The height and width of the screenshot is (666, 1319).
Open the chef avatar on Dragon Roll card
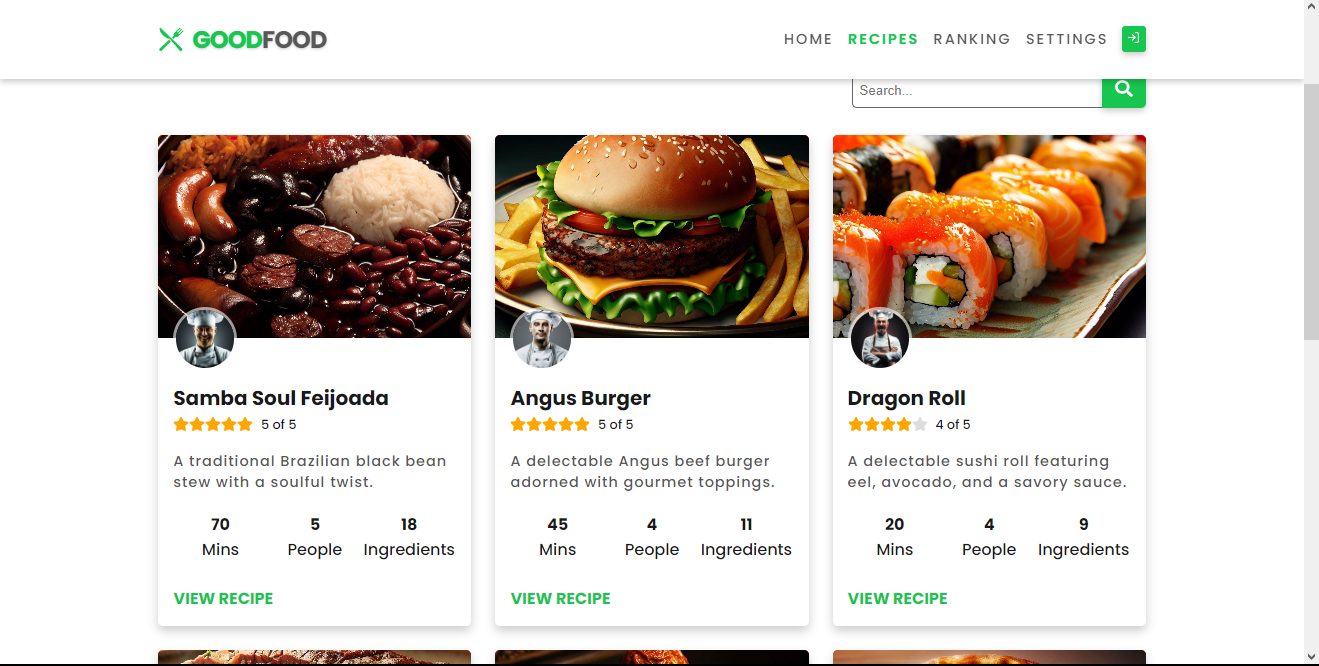tap(880, 338)
